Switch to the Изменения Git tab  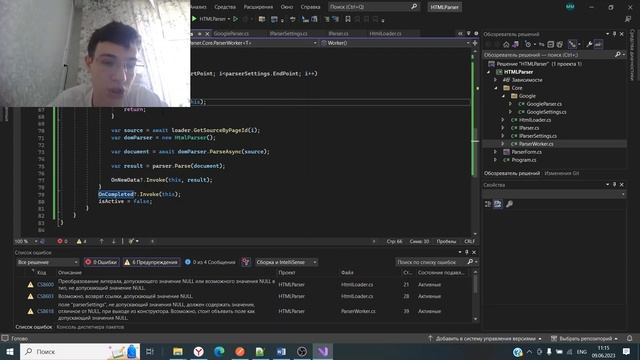(561, 173)
